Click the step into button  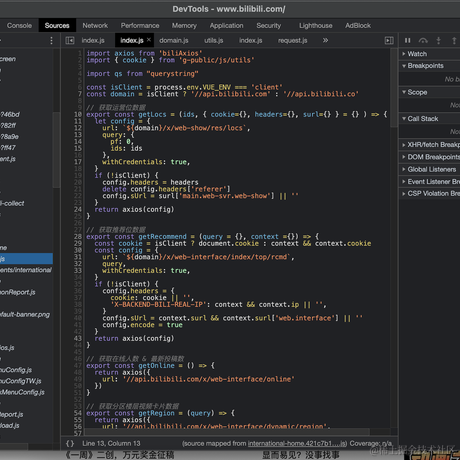pyautogui.click(x=438, y=40)
